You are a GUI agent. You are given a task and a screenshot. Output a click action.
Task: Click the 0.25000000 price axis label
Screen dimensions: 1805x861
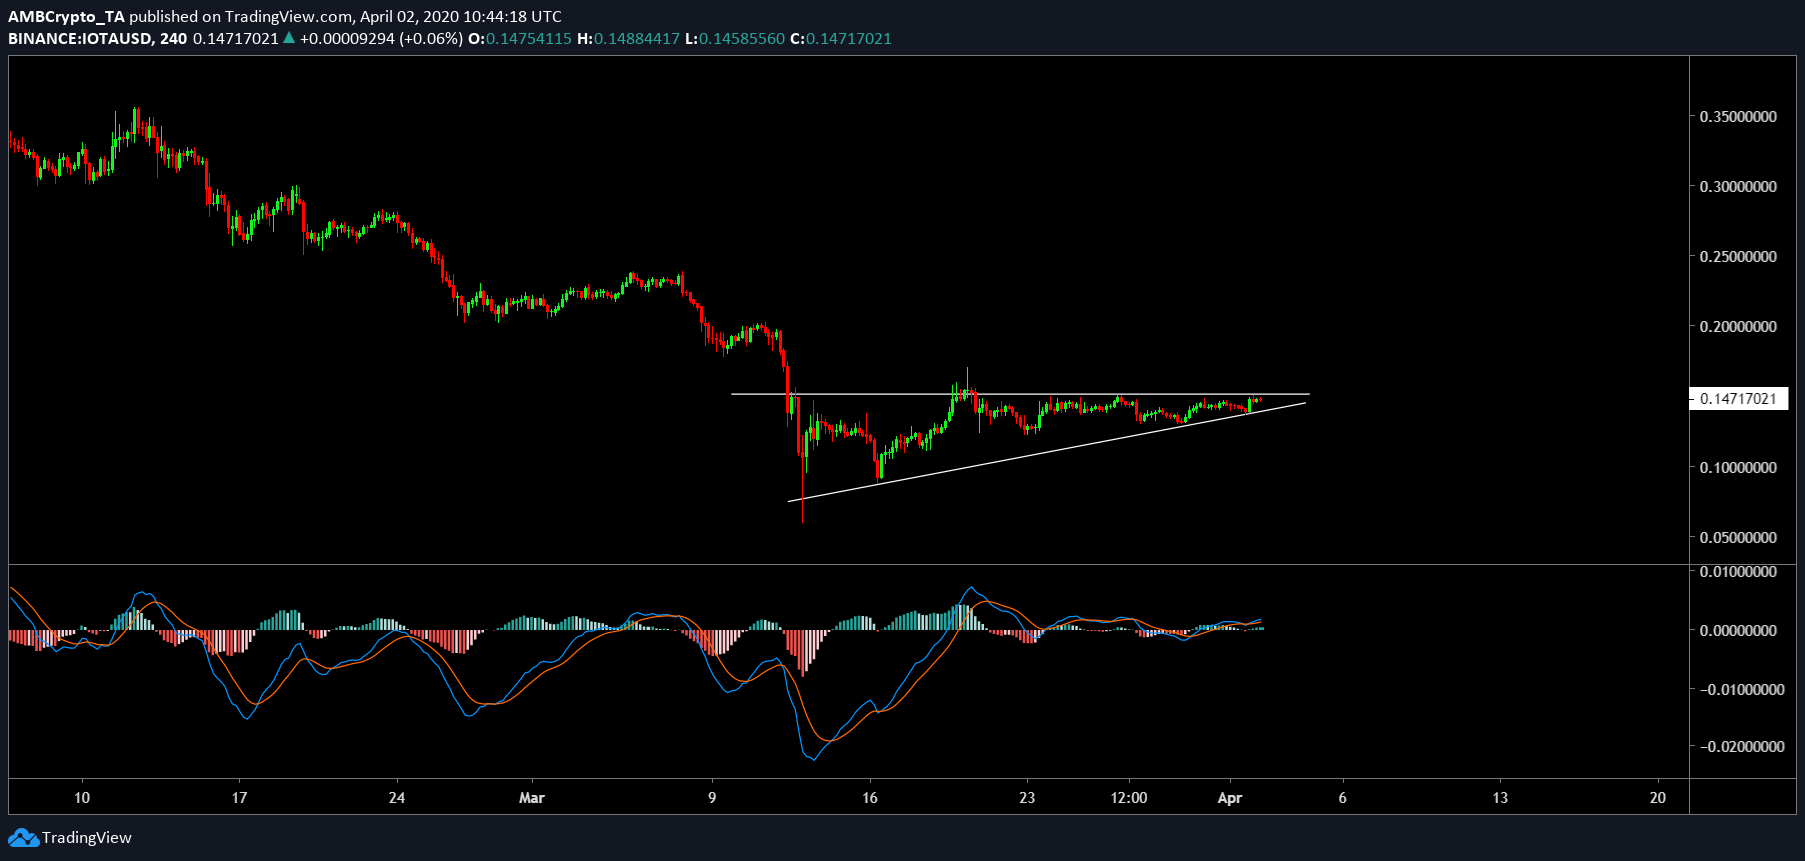(x=1738, y=256)
